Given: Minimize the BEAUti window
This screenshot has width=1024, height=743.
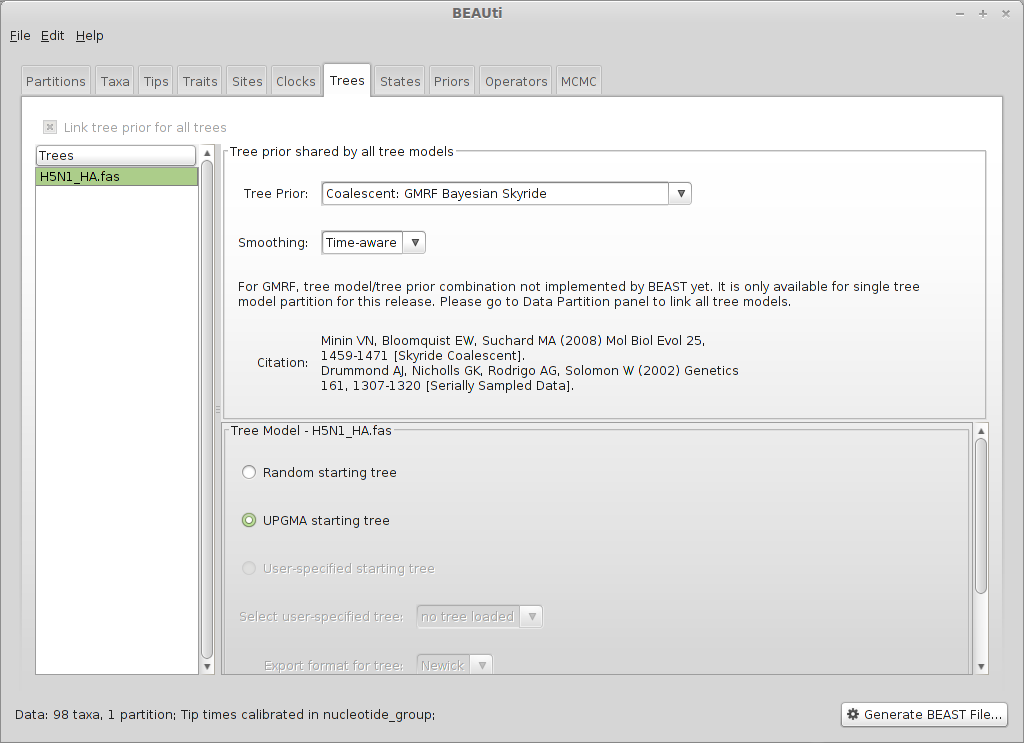Looking at the screenshot, I should coord(960,14).
